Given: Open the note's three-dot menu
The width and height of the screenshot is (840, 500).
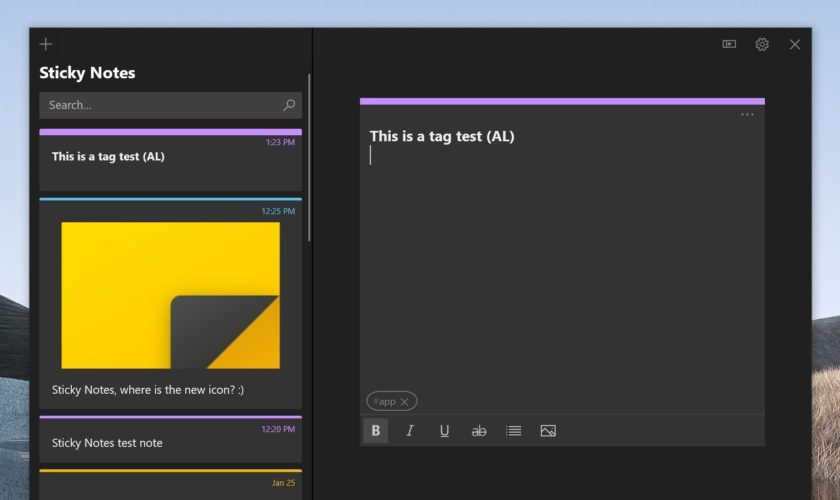Looking at the screenshot, I should (x=747, y=115).
